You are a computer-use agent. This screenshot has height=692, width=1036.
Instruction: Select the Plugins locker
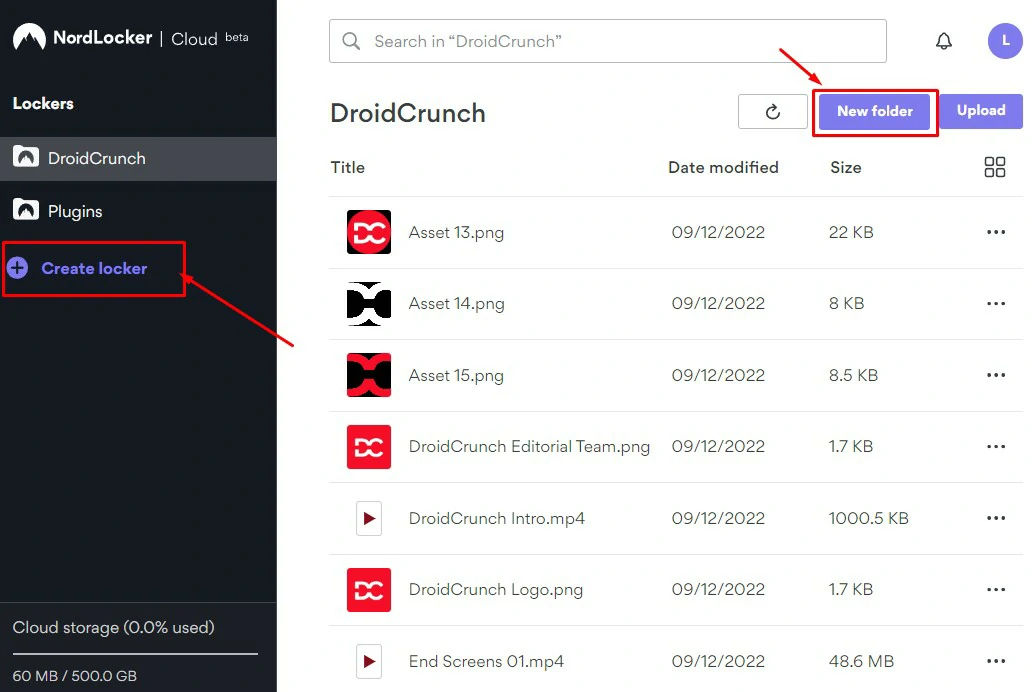138,211
